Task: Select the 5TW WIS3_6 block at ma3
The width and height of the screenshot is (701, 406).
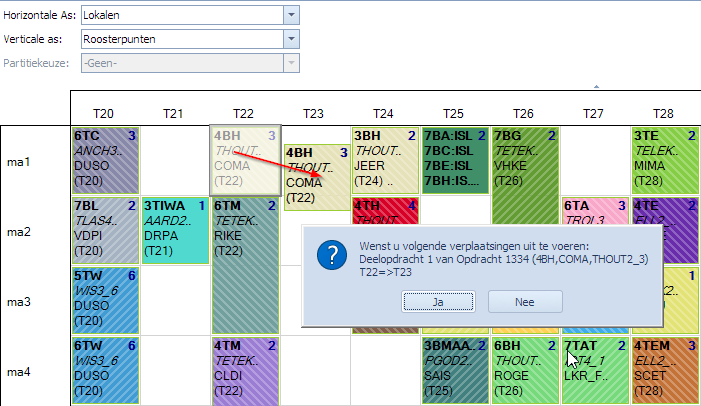Action: pyautogui.click(x=106, y=300)
